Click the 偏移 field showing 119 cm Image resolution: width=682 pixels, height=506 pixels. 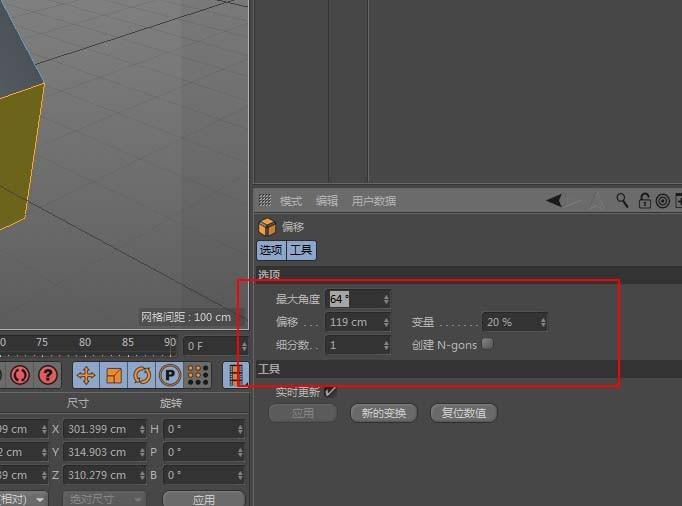(x=358, y=322)
